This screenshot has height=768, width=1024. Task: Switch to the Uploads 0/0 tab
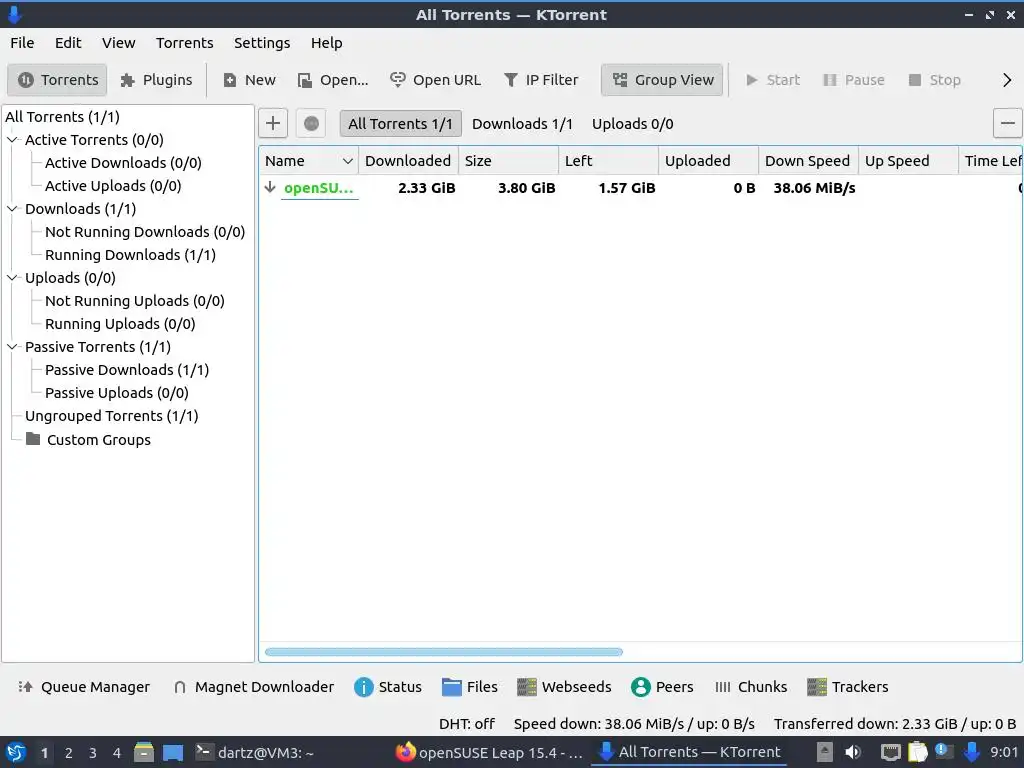tap(632, 123)
